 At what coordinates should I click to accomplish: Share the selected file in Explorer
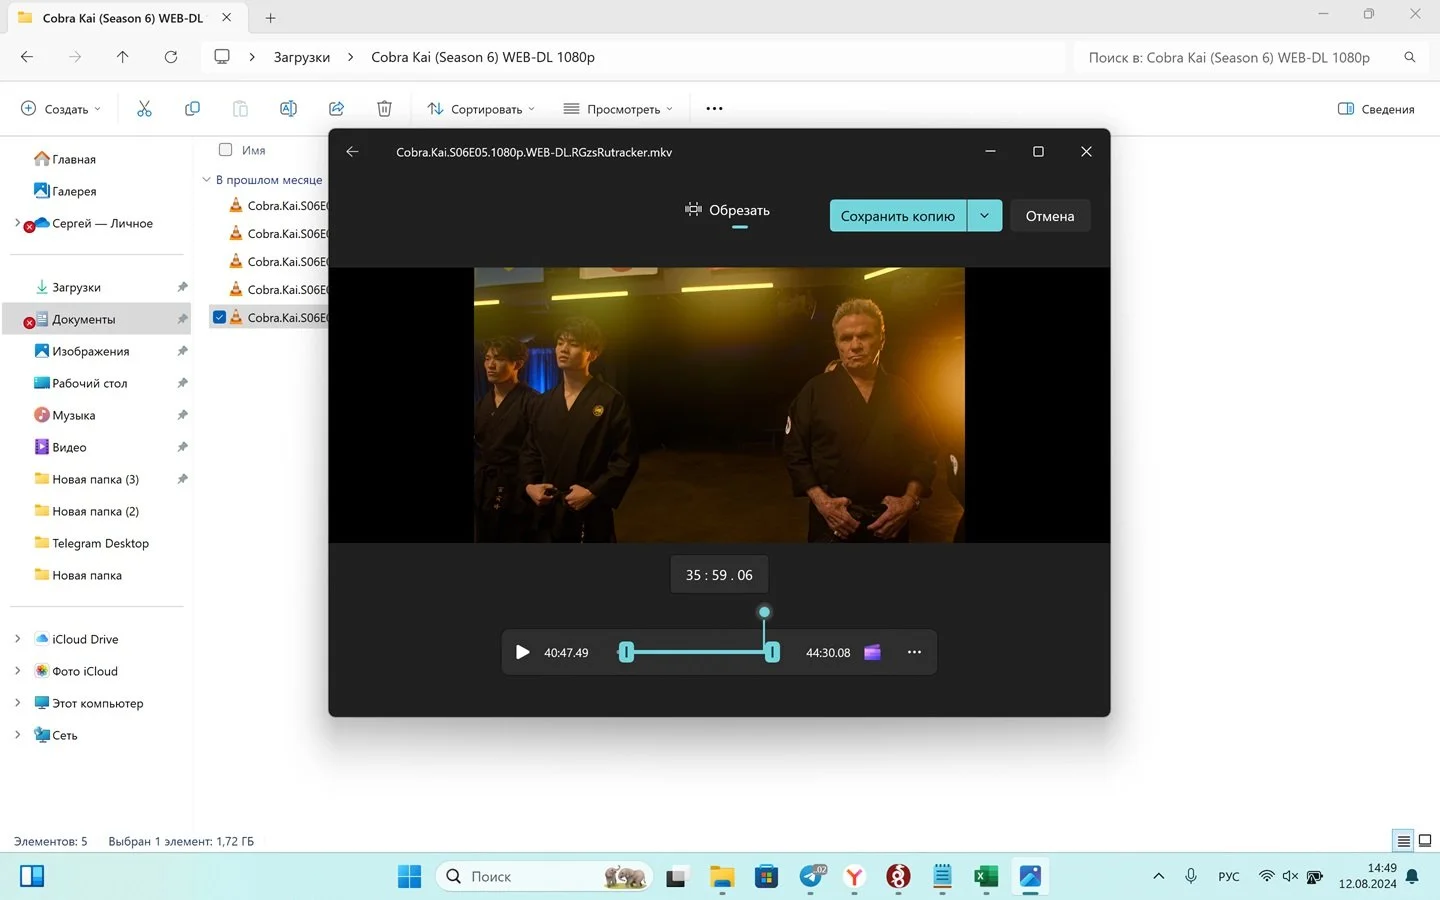point(336,109)
